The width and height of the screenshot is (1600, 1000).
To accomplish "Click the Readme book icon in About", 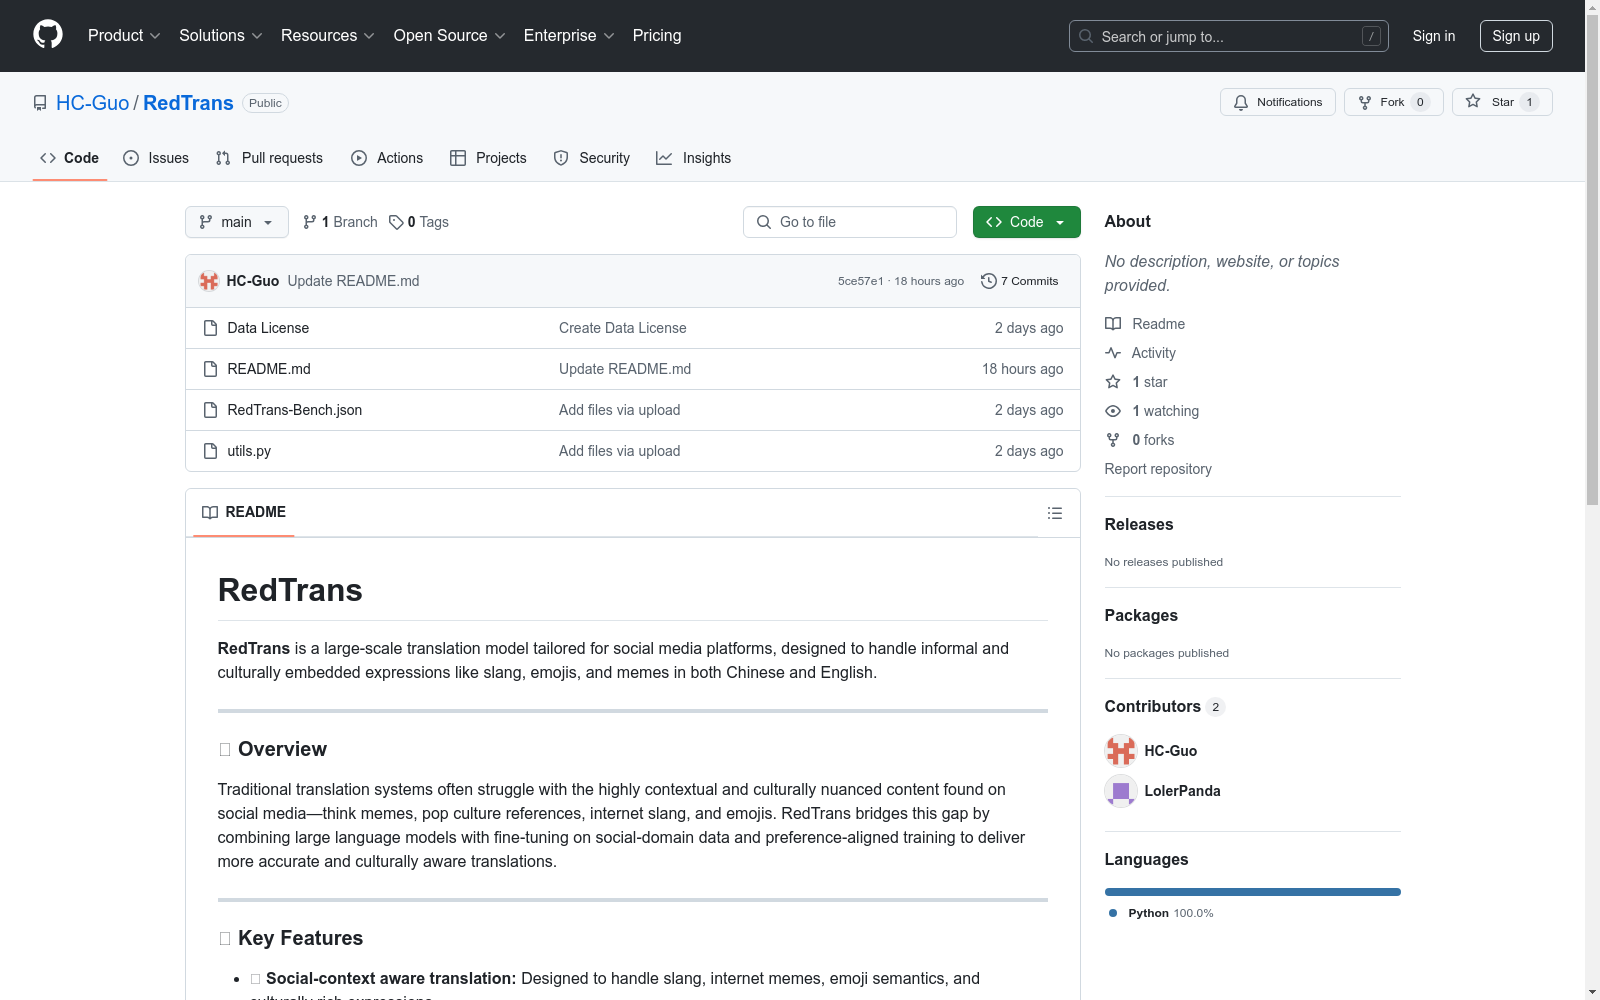I will (x=1113, y=324).
